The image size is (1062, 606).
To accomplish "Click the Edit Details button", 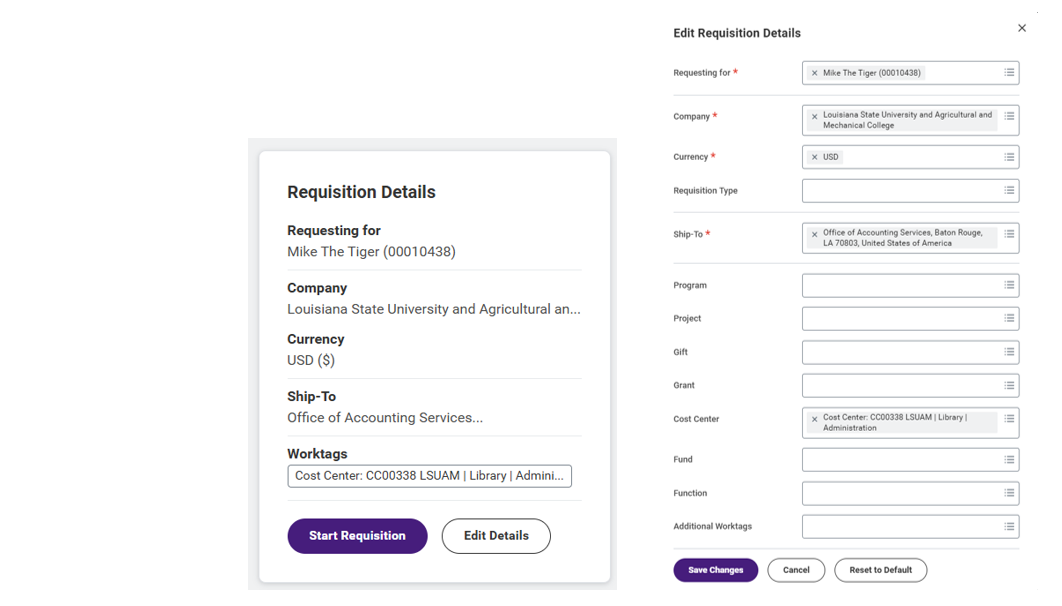I will coord(496,536).
